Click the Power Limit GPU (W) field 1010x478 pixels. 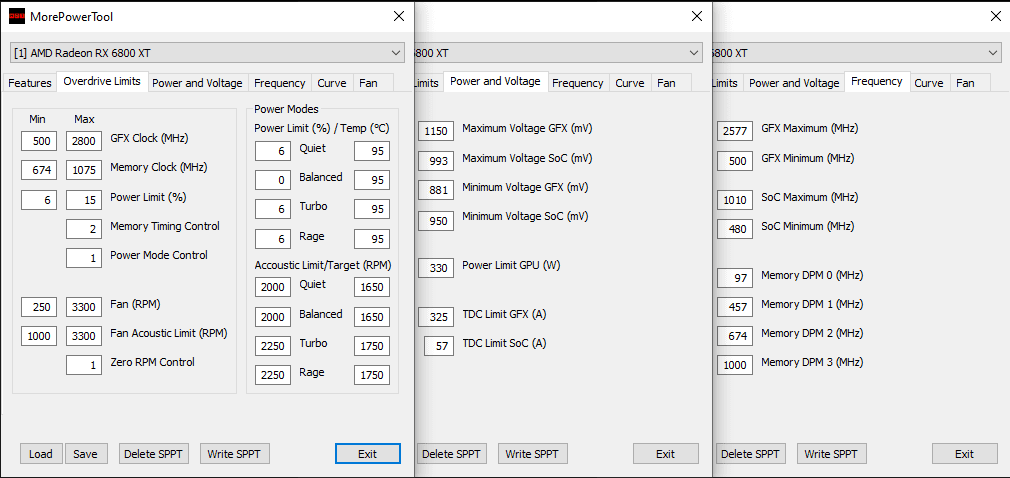(436, 268)
